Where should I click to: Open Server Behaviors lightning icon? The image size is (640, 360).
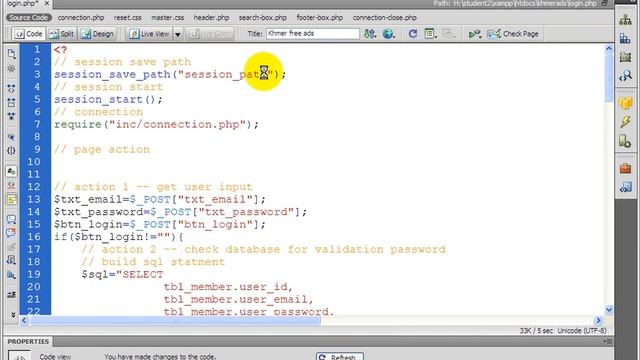click(x=625, y=122)
